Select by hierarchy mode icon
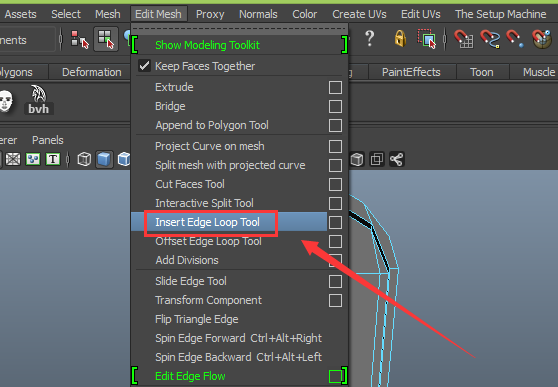This screenshot has height=387, width=558. tap(80, 39)
